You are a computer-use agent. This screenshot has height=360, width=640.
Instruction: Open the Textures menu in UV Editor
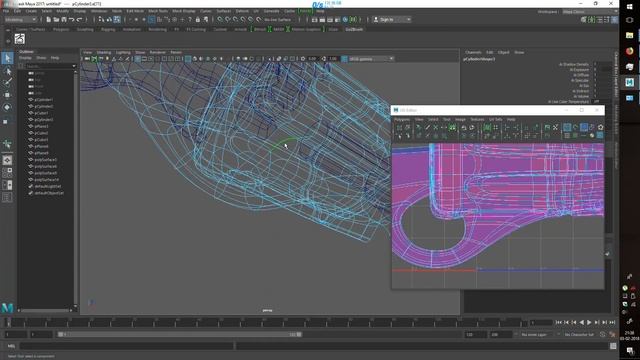pyautogui.click(x=477, y=119)
